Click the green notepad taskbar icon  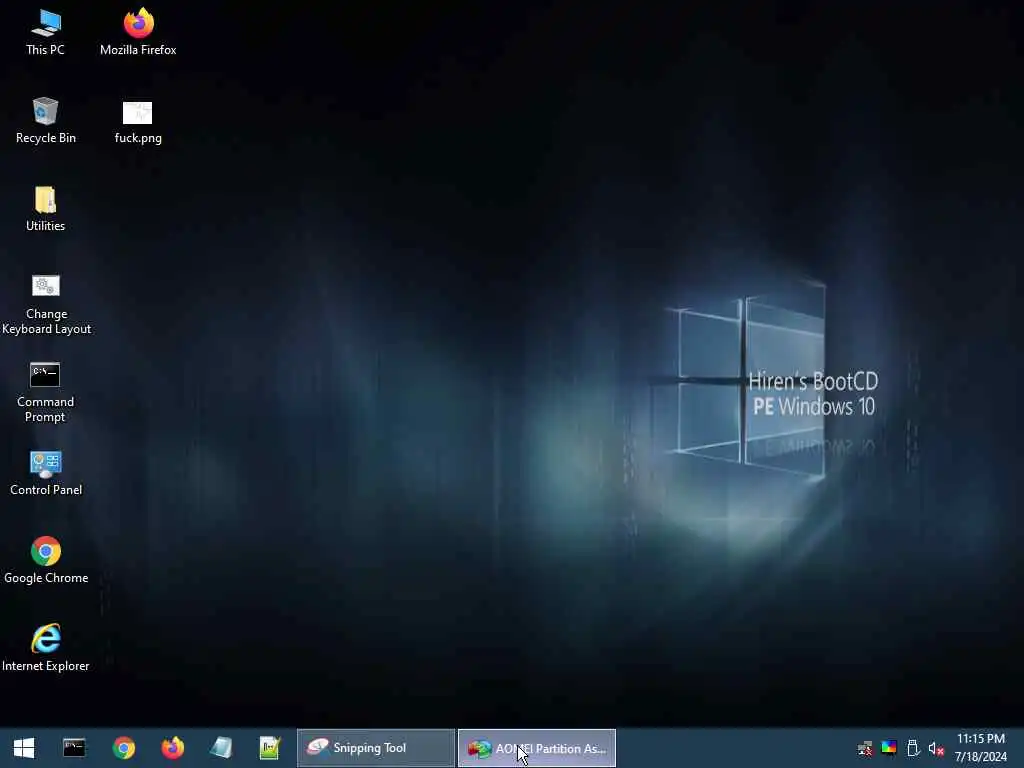270,748
